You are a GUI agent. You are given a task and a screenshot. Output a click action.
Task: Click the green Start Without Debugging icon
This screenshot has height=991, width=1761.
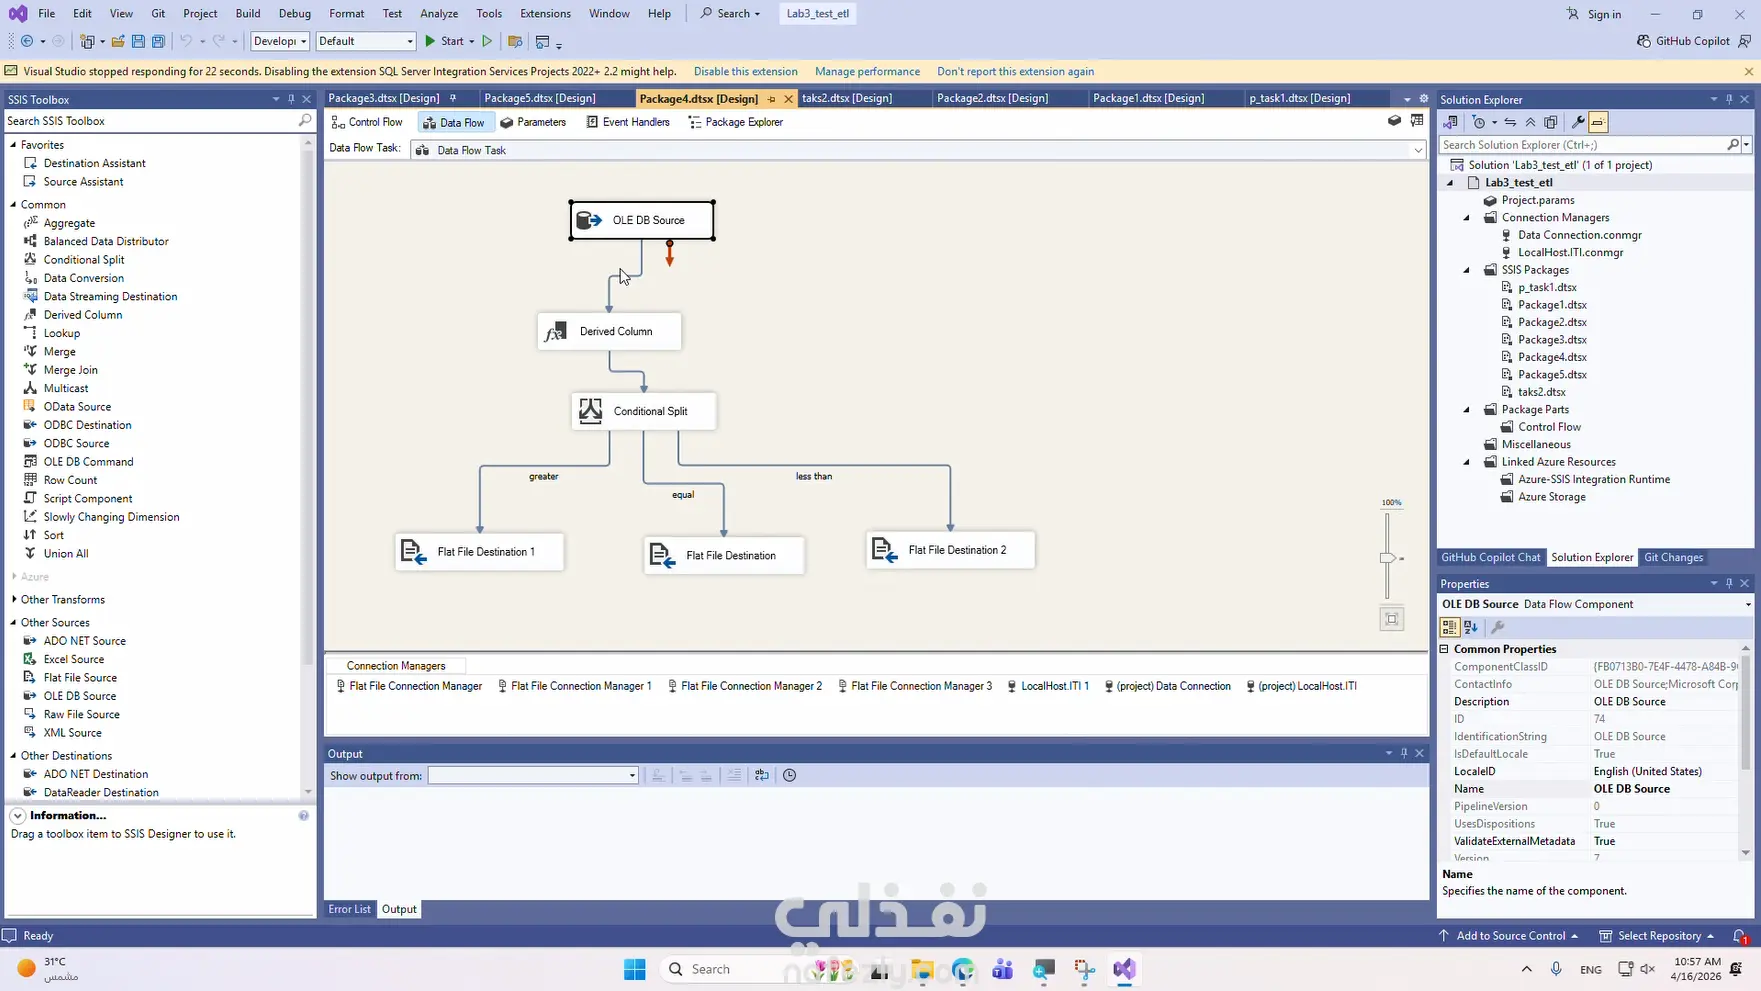(x=488, y=41)
